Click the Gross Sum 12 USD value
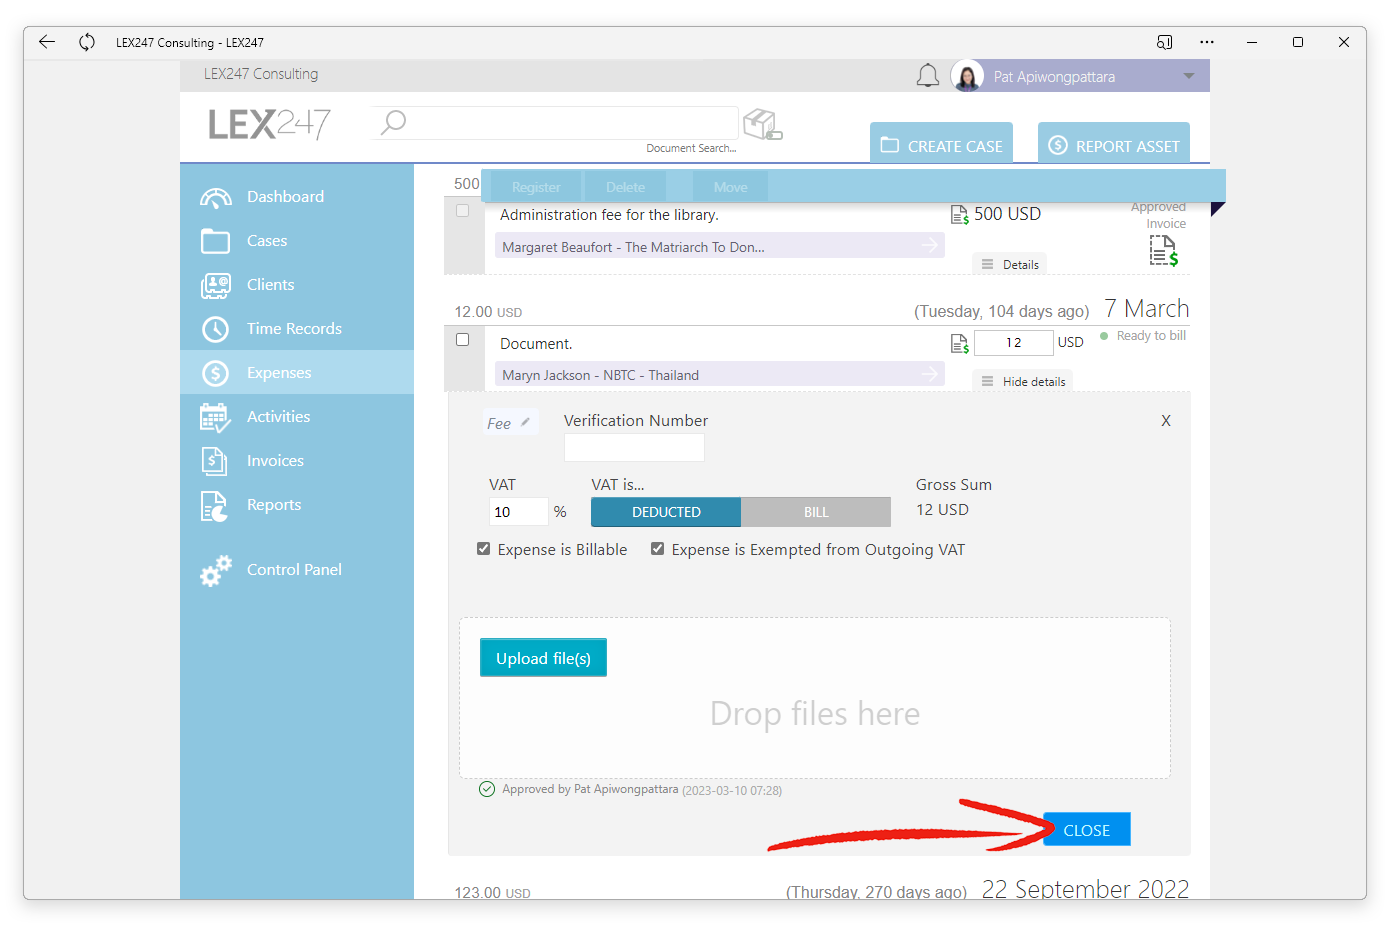The width and height of the screenshot is (1390, 925). pos(942,510)
